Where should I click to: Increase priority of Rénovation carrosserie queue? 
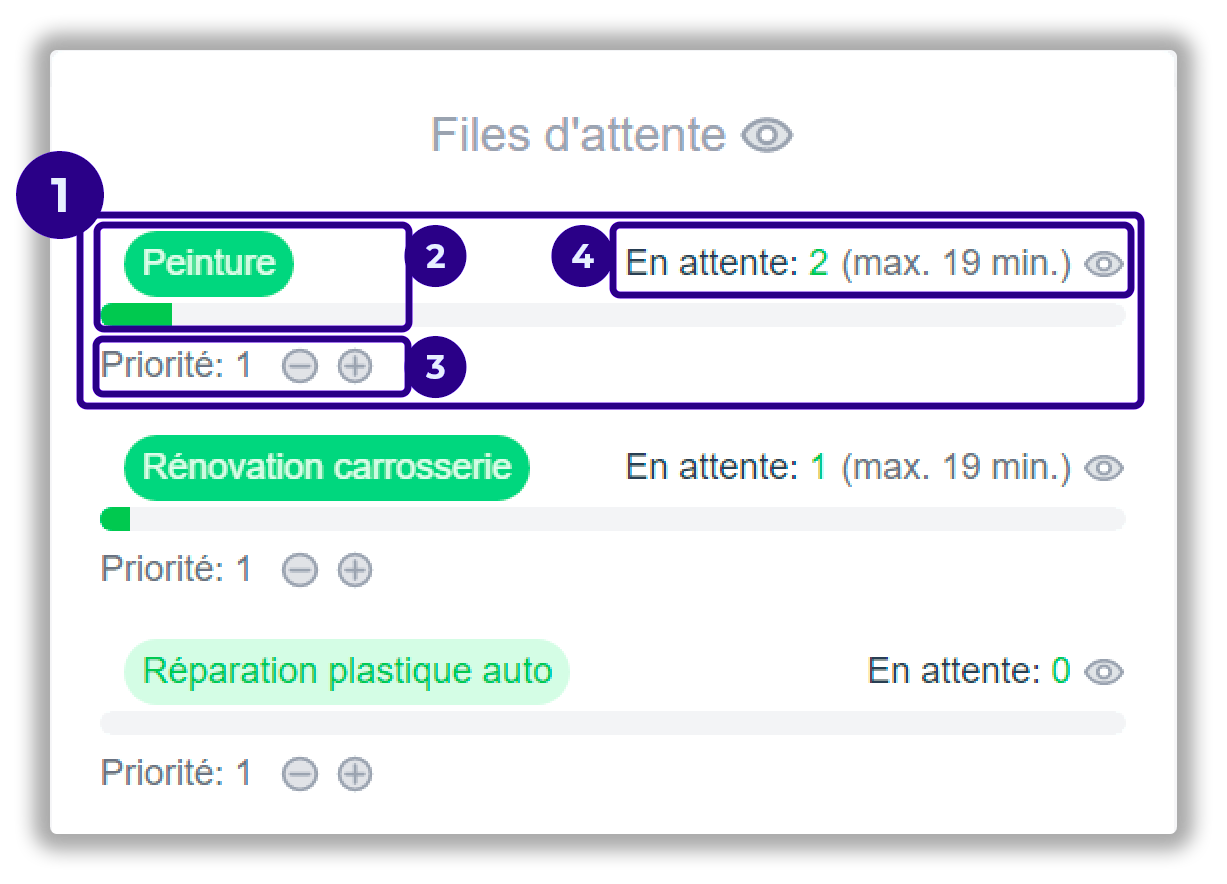(x=354, y=570)
